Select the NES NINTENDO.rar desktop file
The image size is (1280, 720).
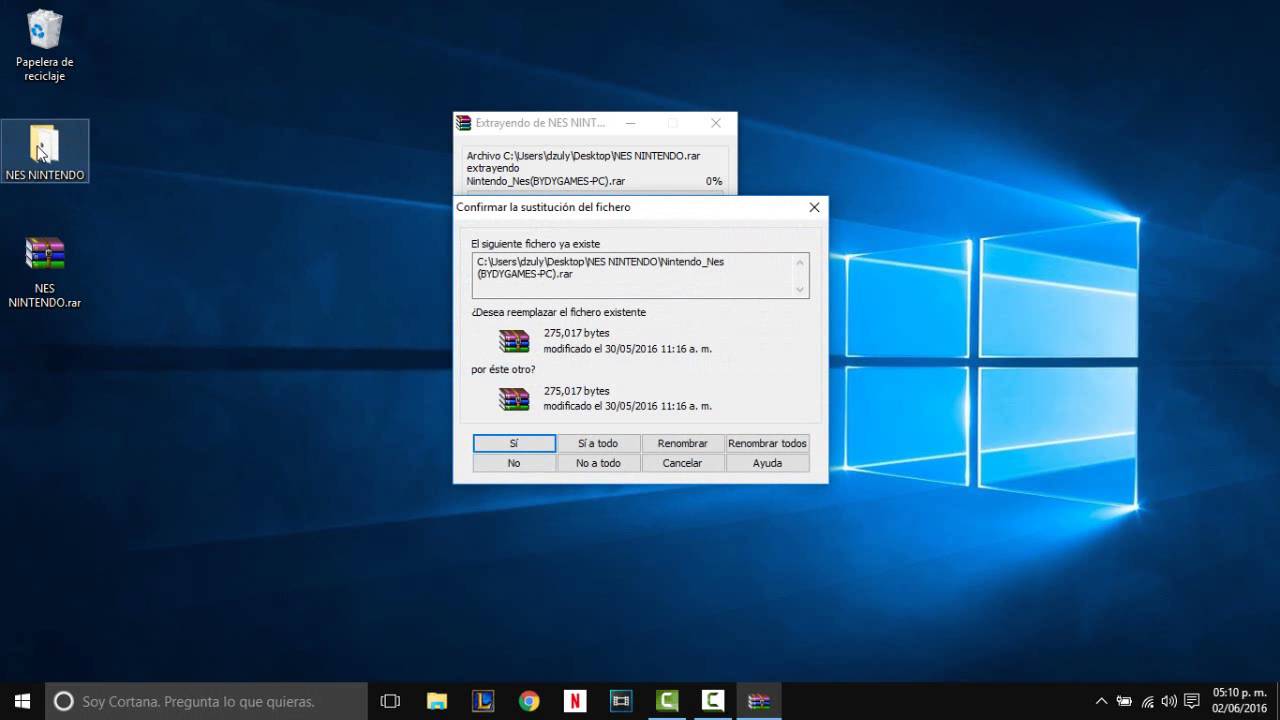pos(45,272)
